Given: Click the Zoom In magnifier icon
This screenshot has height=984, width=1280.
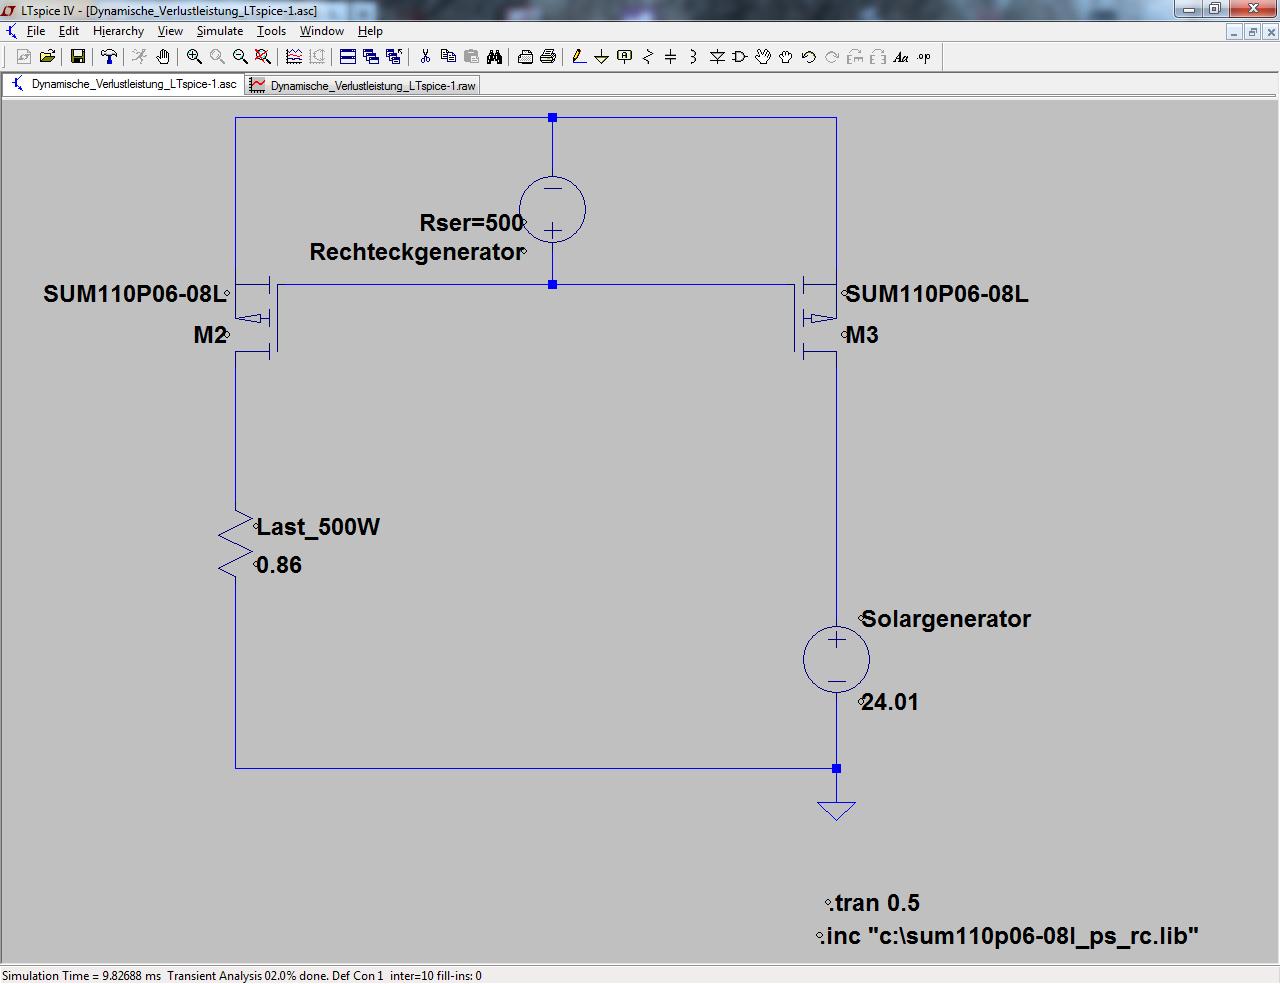Looking at the screenshot, I should (194, 57).
